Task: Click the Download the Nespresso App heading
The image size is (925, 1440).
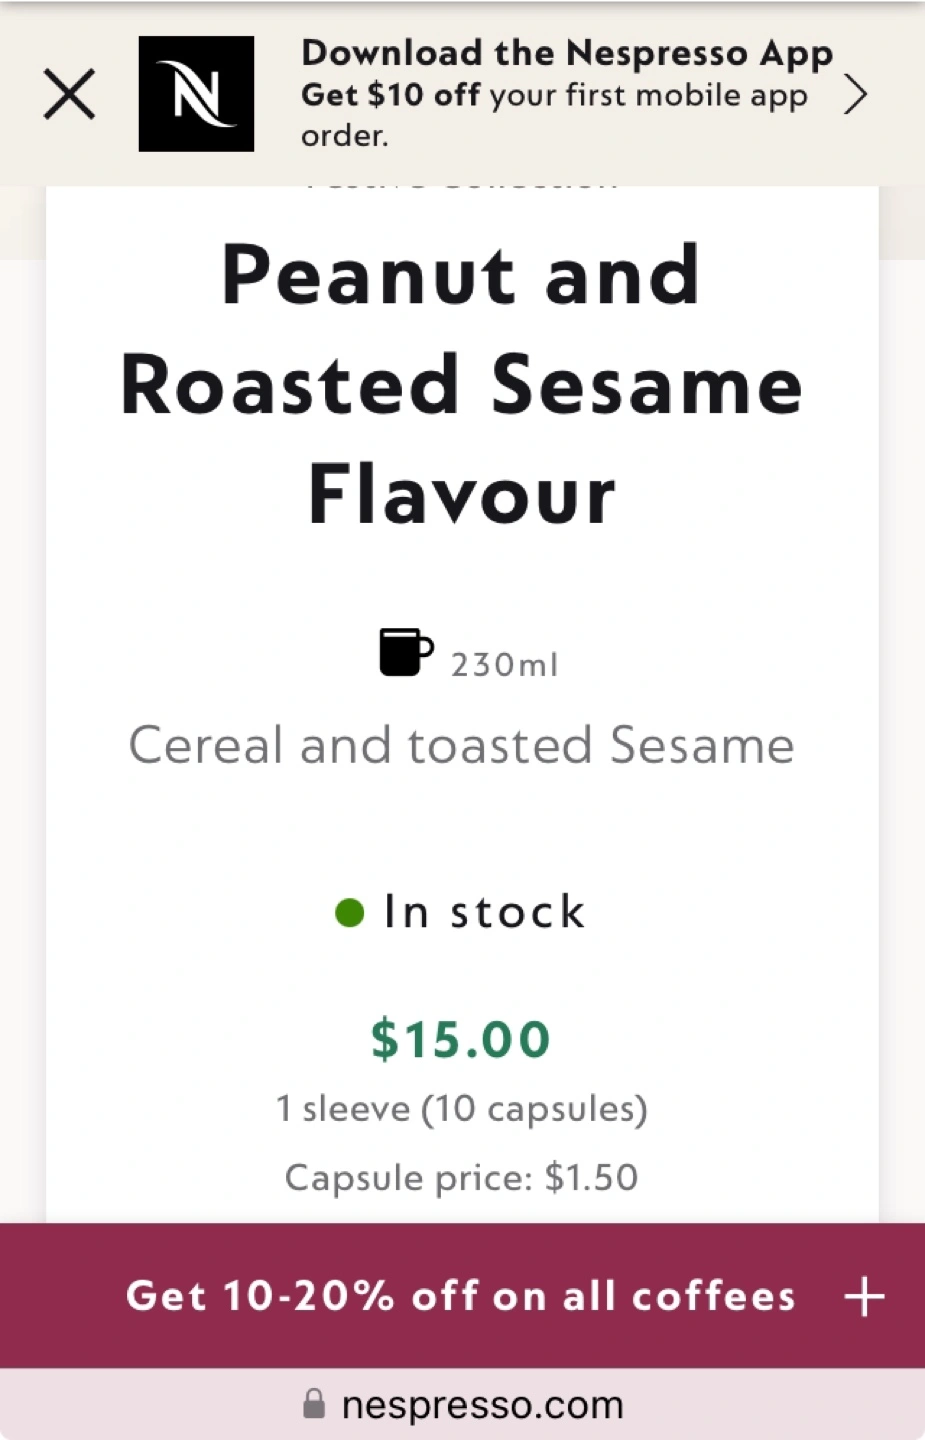Action: pos(566,53)
